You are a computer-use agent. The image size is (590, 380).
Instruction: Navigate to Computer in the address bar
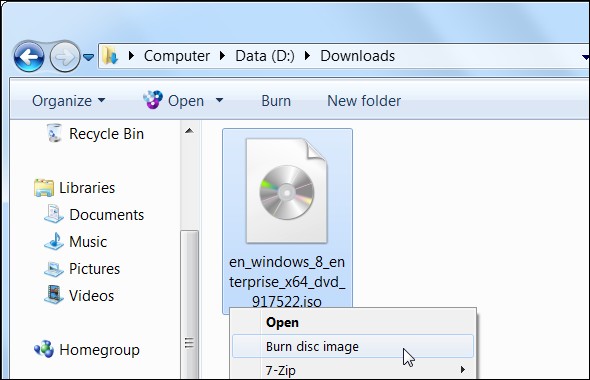pyautogui.click(x=176, y=56)
